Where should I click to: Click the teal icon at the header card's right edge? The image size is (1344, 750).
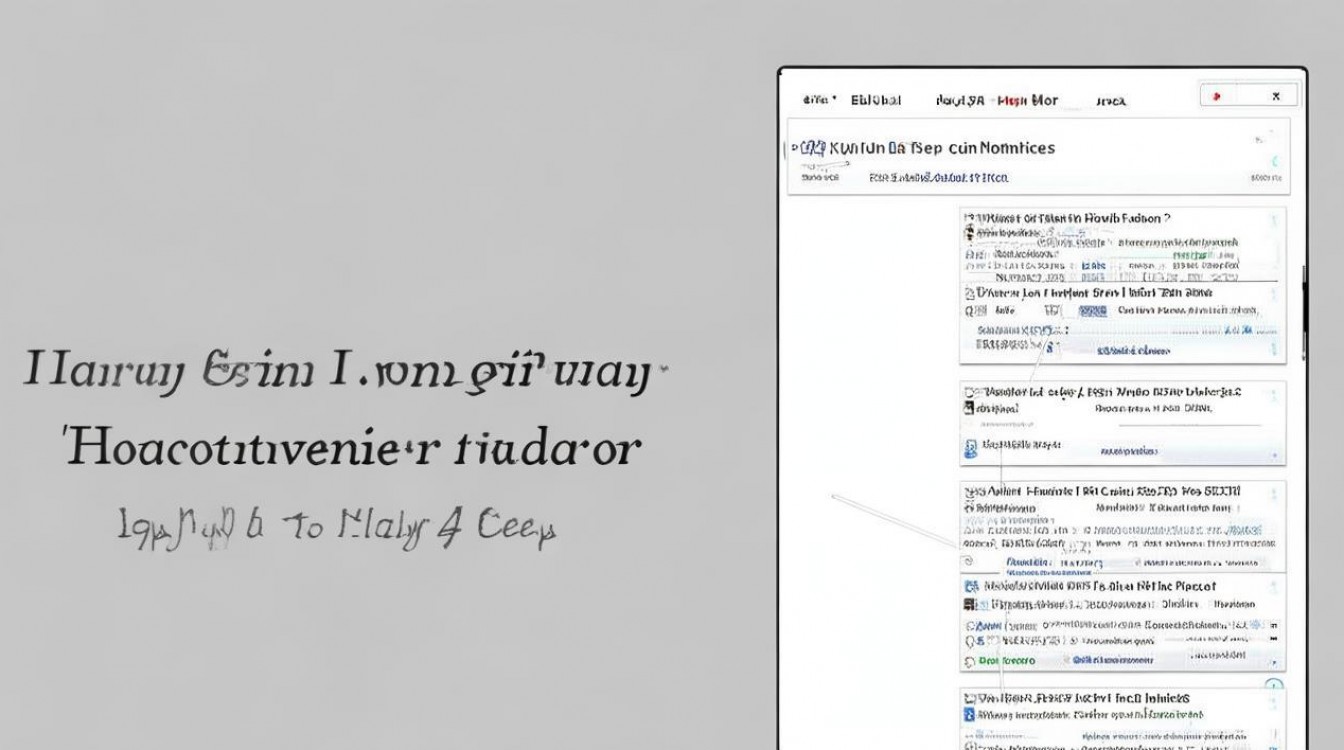[x=1274, y=161]
